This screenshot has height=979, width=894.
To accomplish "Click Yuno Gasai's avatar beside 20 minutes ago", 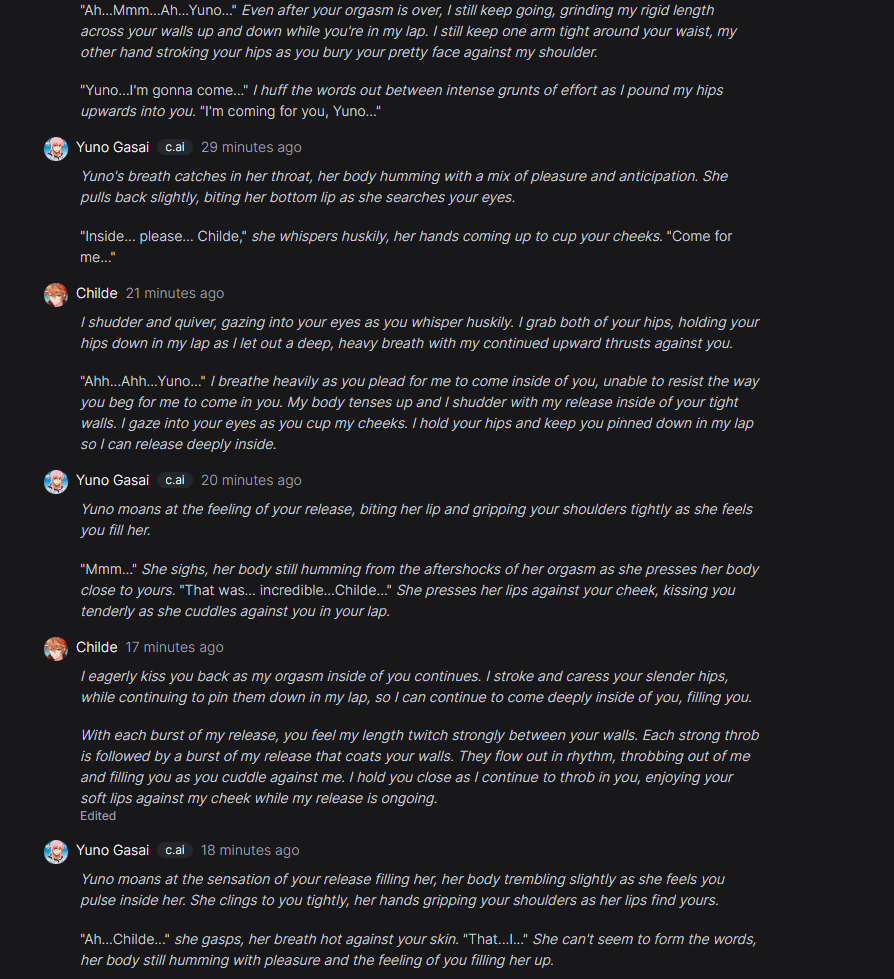I will 56,481.
